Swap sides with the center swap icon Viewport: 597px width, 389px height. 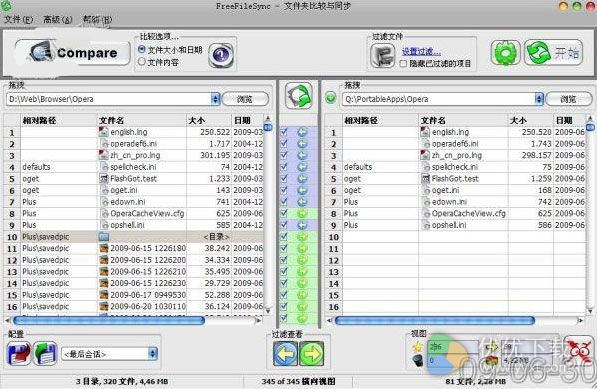299,96
